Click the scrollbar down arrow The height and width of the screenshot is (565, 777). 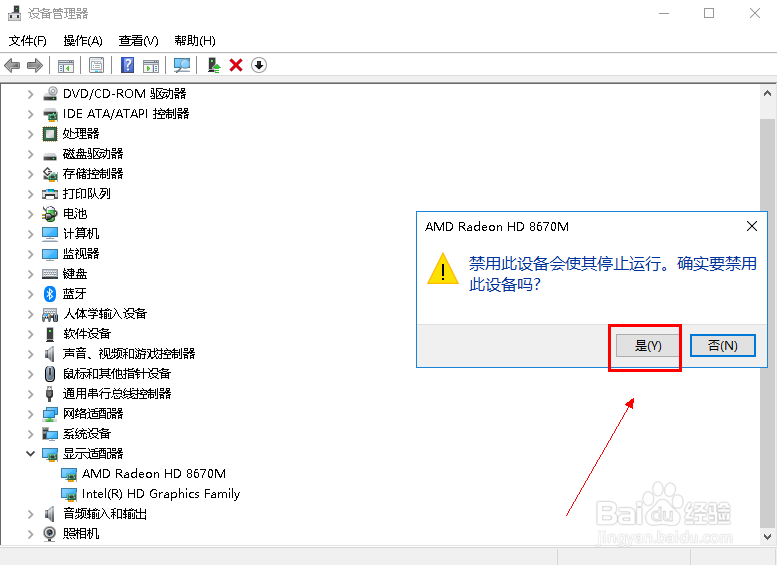click(767, 537)
